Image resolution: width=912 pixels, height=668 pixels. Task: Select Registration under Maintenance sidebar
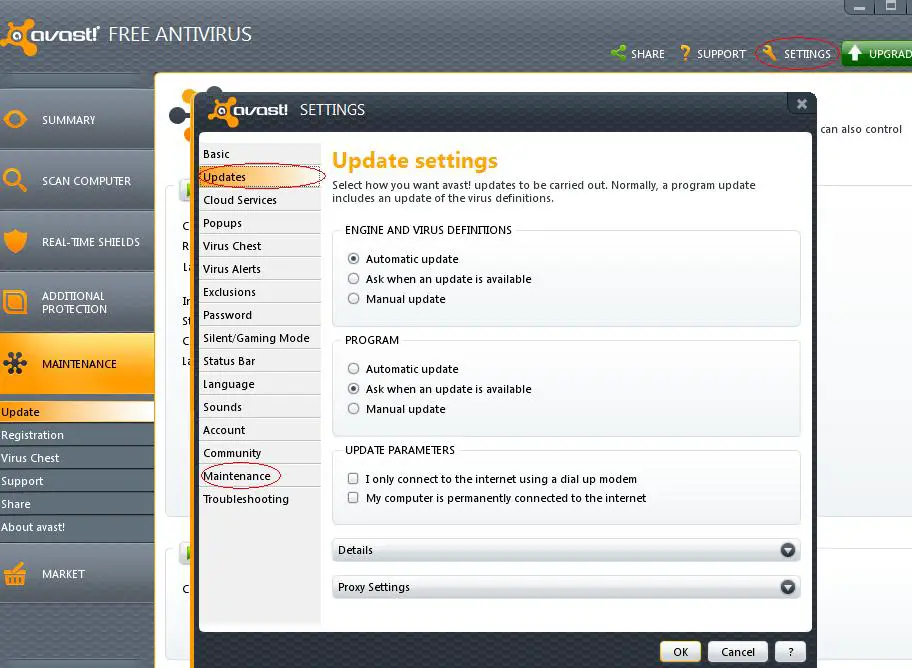[x=77, y=435]
